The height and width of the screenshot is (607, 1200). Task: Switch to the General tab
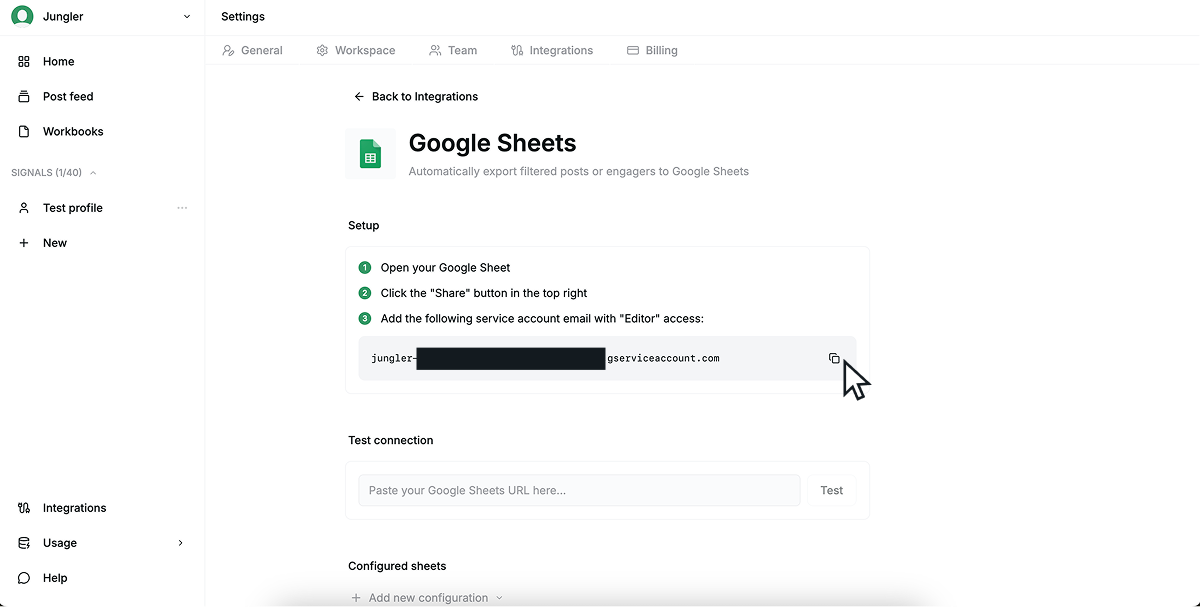click(x=252, y=50)
